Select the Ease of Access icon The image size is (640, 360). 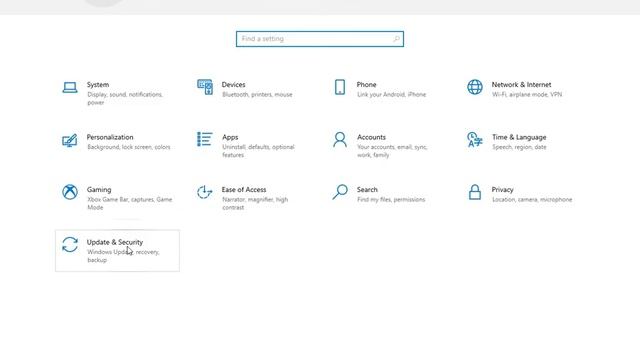pos(204,192)
